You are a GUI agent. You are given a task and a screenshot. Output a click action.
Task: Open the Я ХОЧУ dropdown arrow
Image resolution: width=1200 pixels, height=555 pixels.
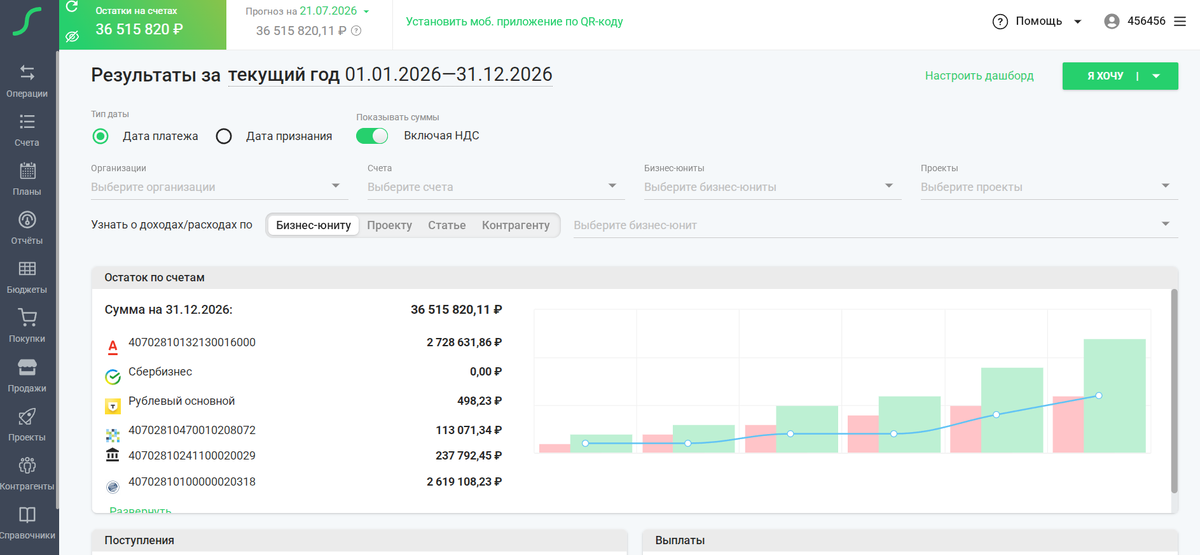[x=1156, y=76]
